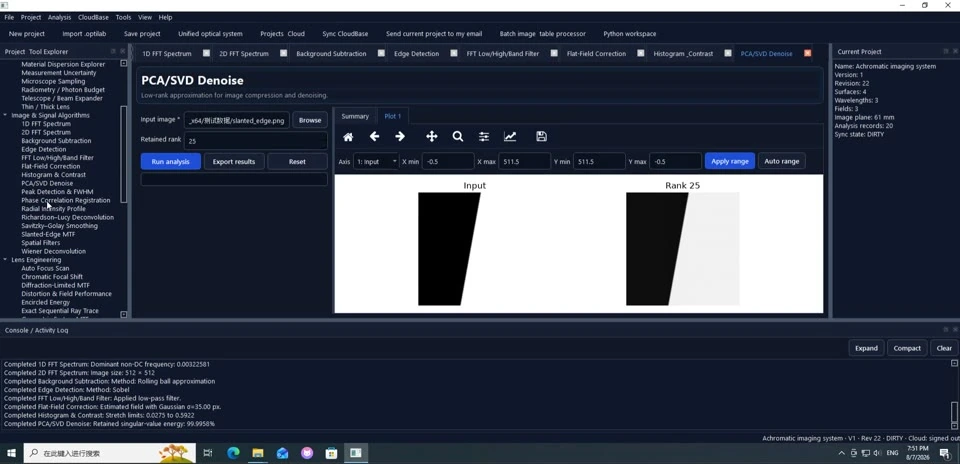Viewport: 960px width, 464px height.
Task: Switch to the Summary tab
Action: [x=355, y=116]
